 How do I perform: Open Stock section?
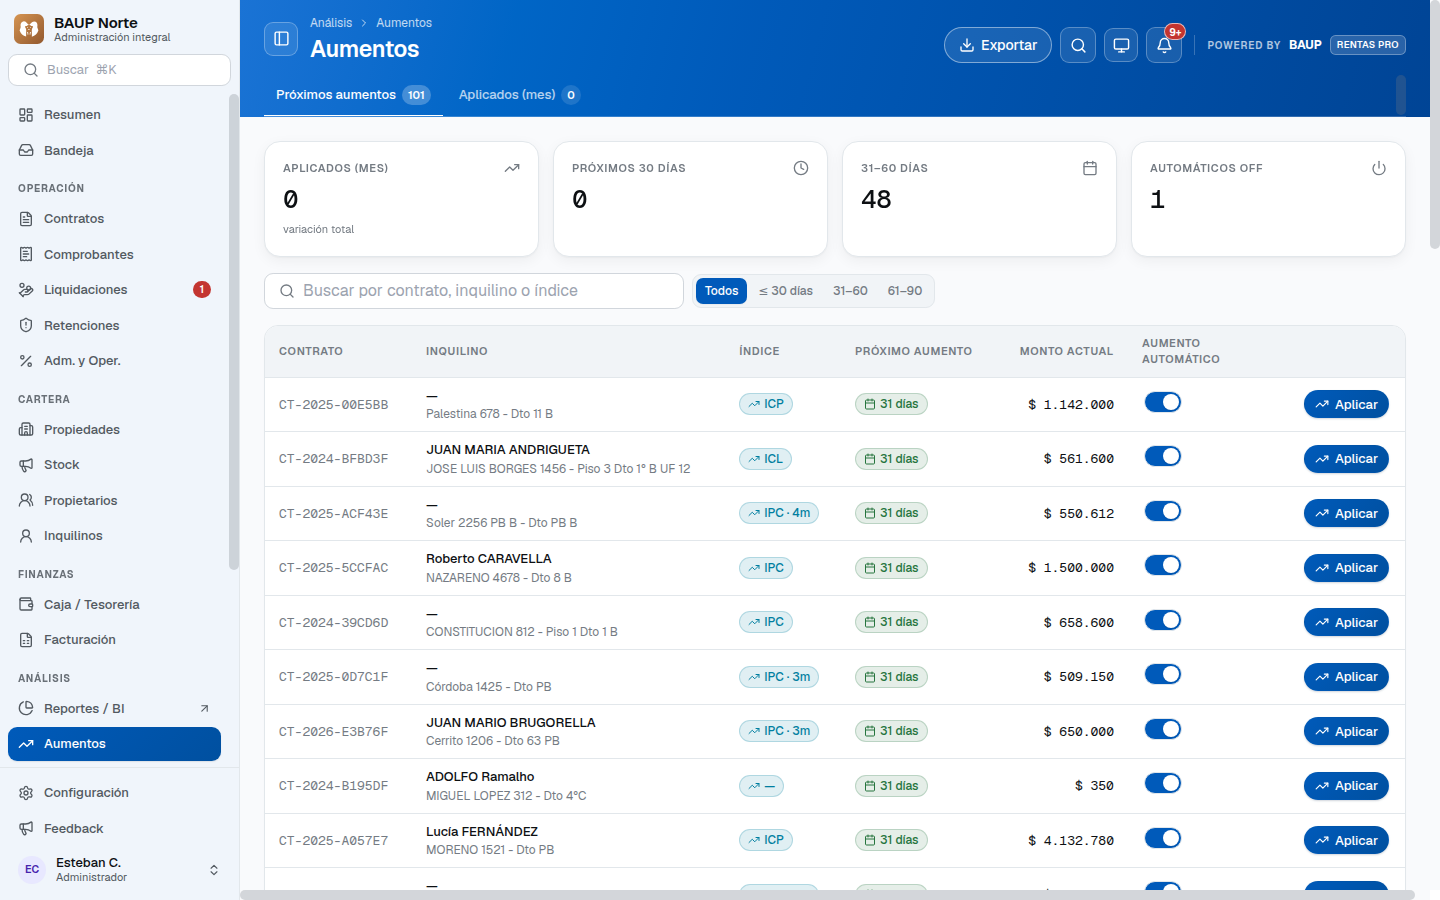114,465
